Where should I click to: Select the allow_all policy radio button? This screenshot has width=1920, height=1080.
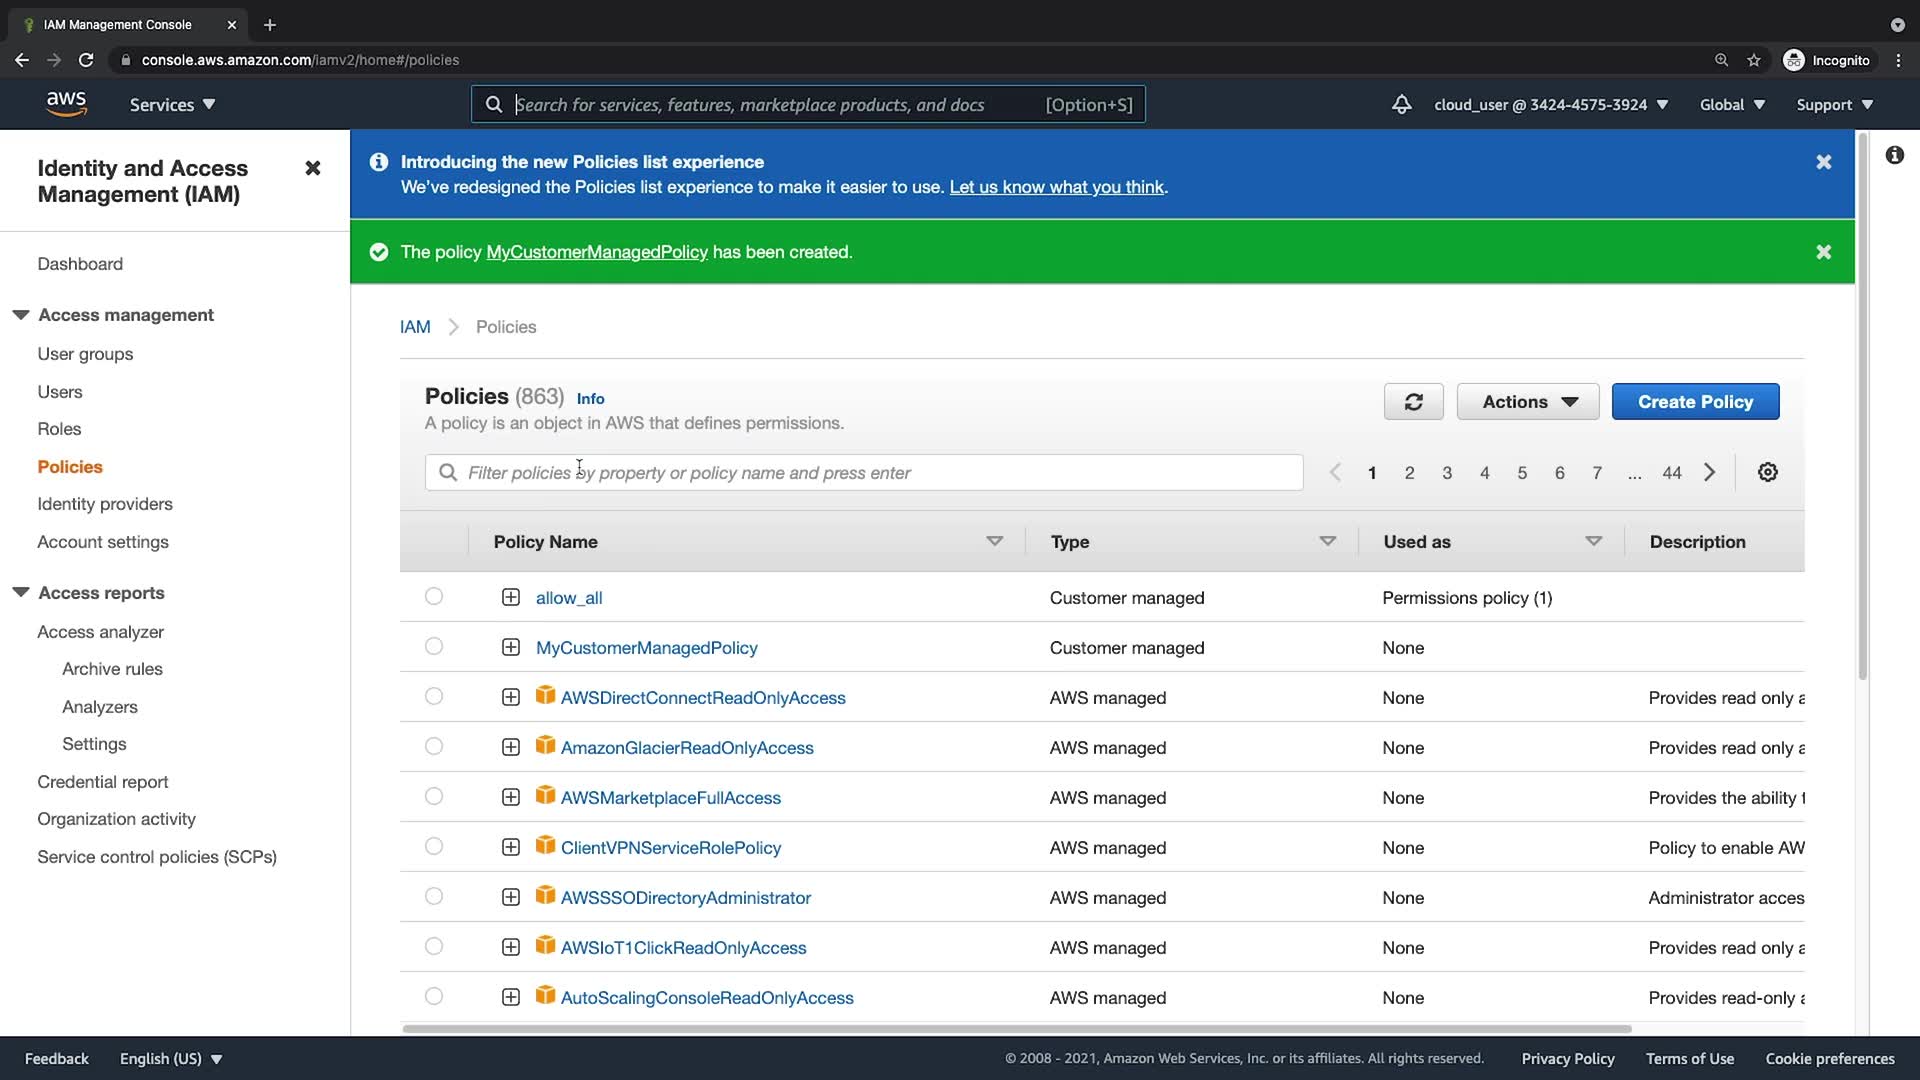point(433,597)
